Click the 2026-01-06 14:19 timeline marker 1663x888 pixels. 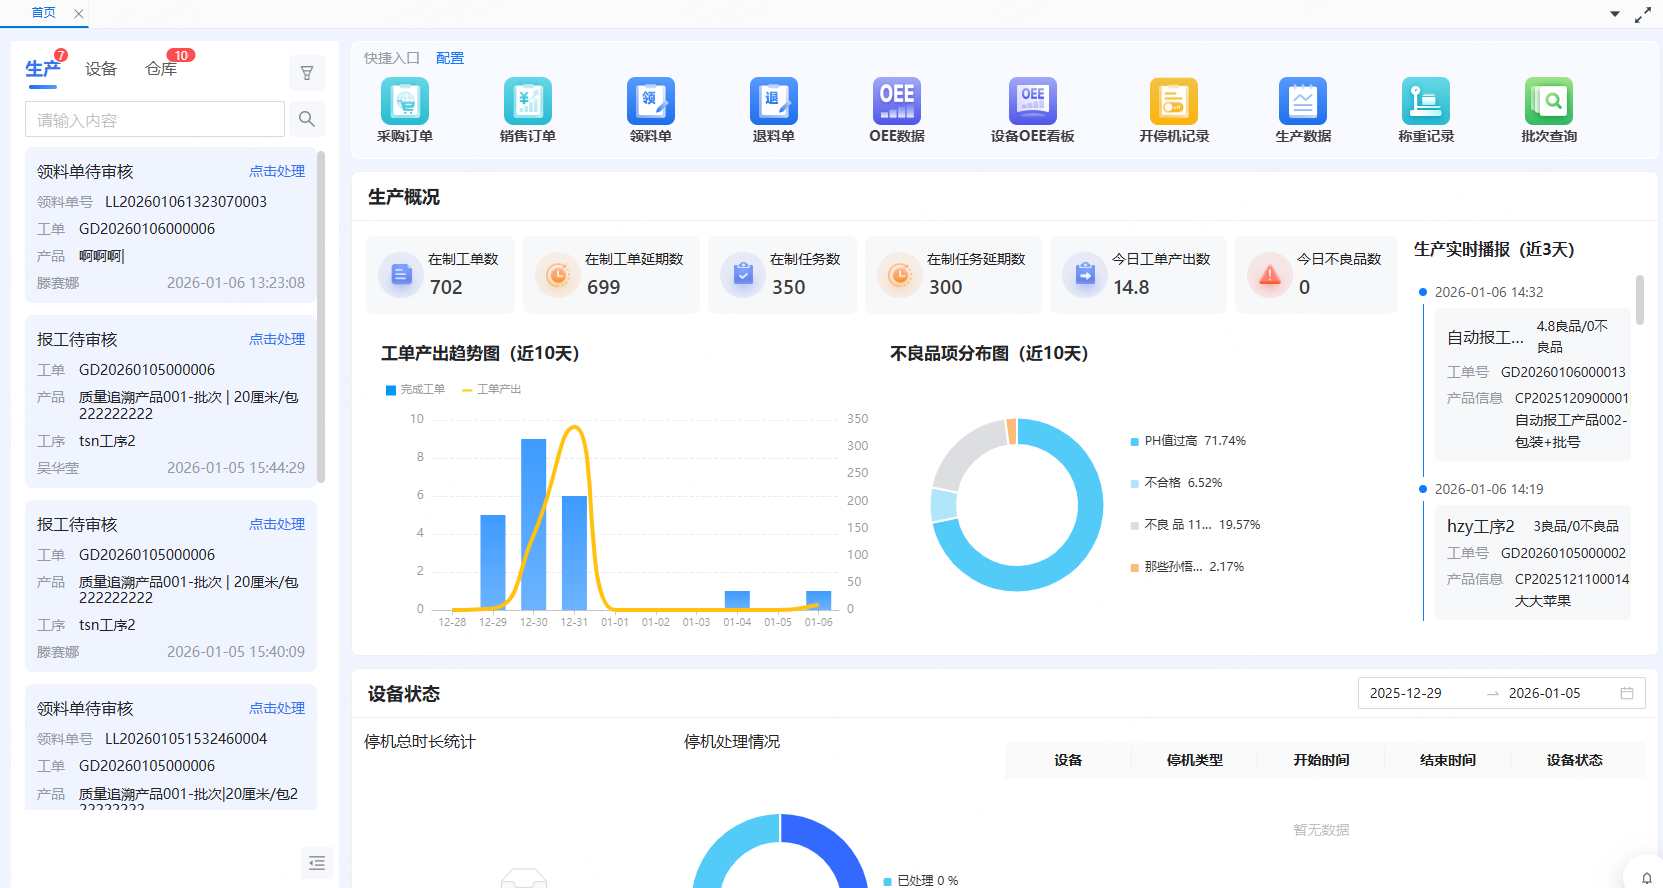point(1423,489)
